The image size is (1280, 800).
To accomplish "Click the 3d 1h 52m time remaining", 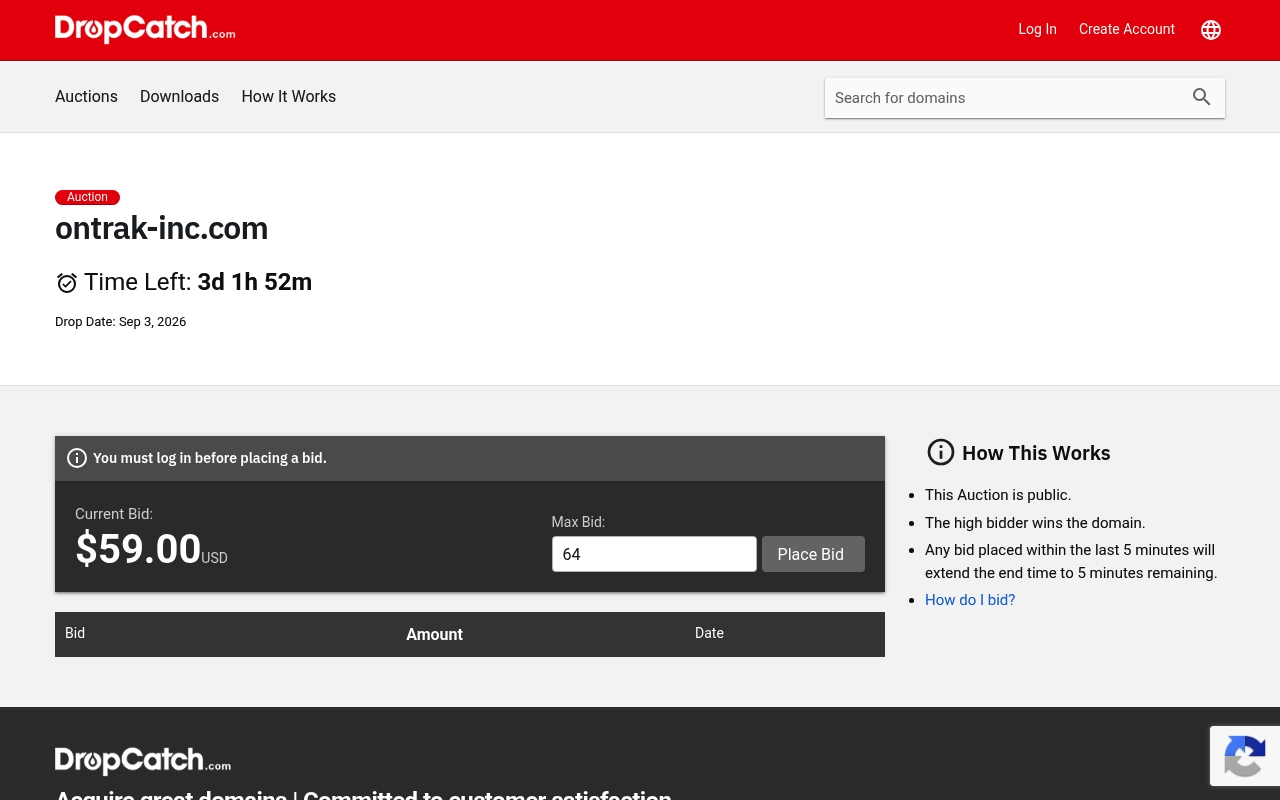I will (x=255, y=282).
